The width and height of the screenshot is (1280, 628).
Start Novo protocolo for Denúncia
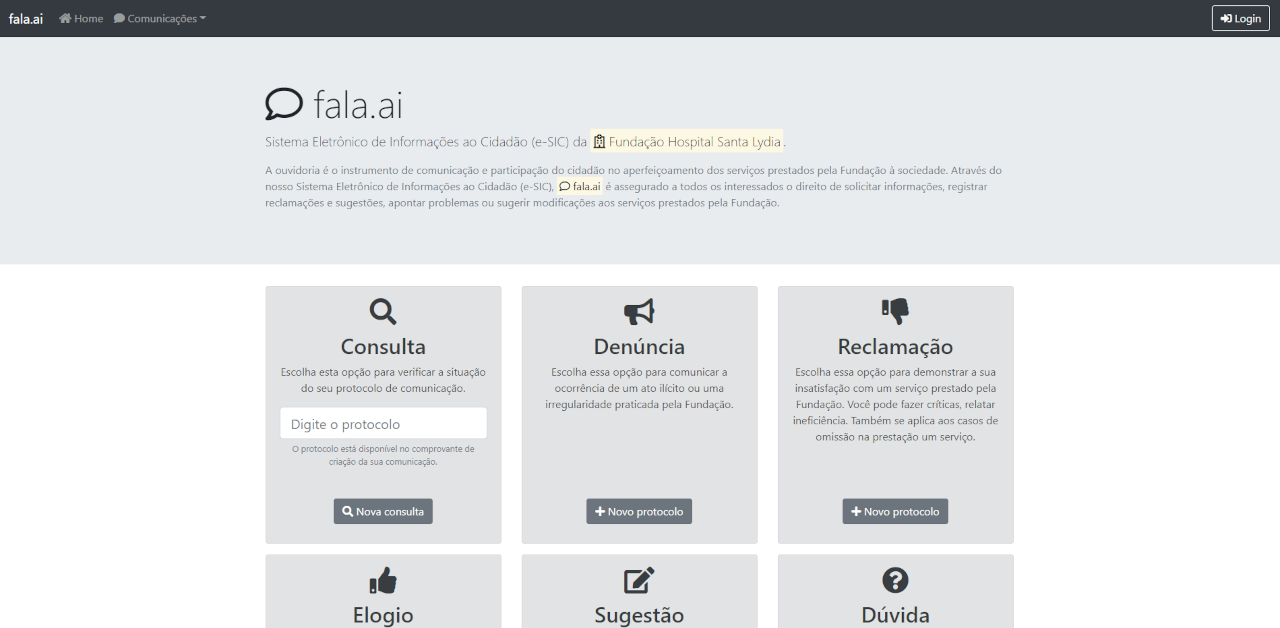639,511
